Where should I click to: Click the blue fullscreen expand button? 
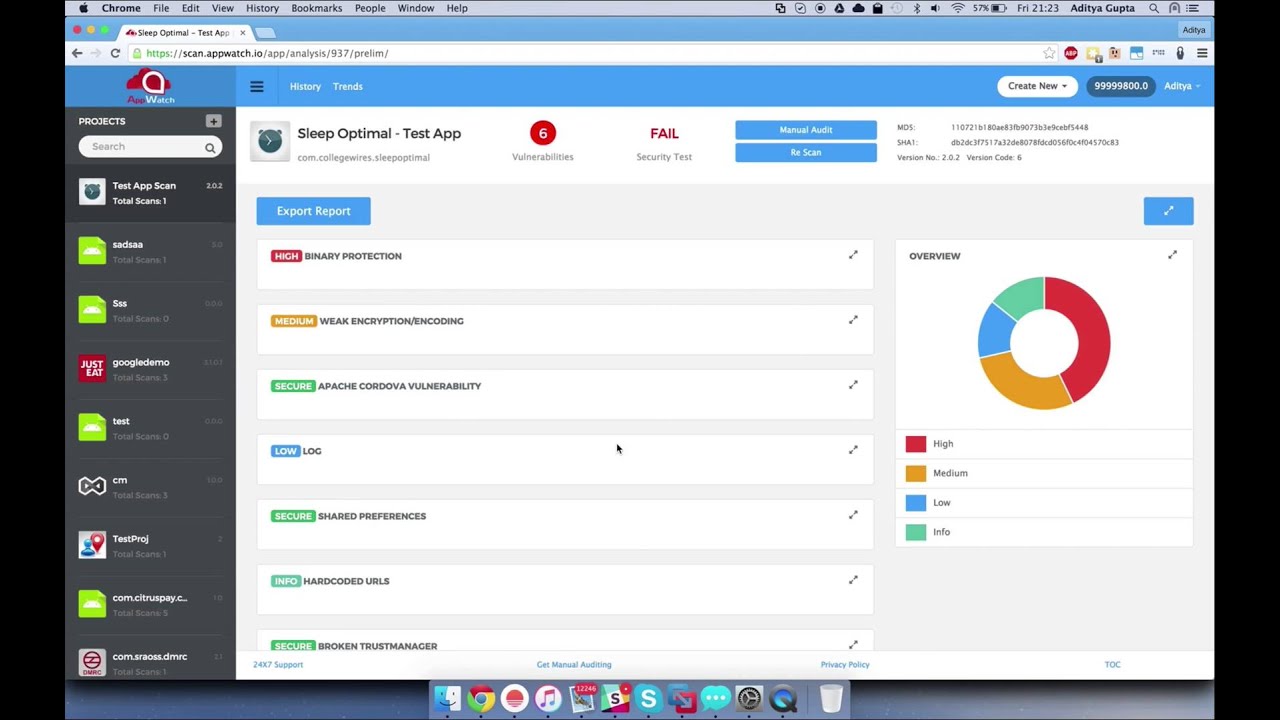point(1168,211)
